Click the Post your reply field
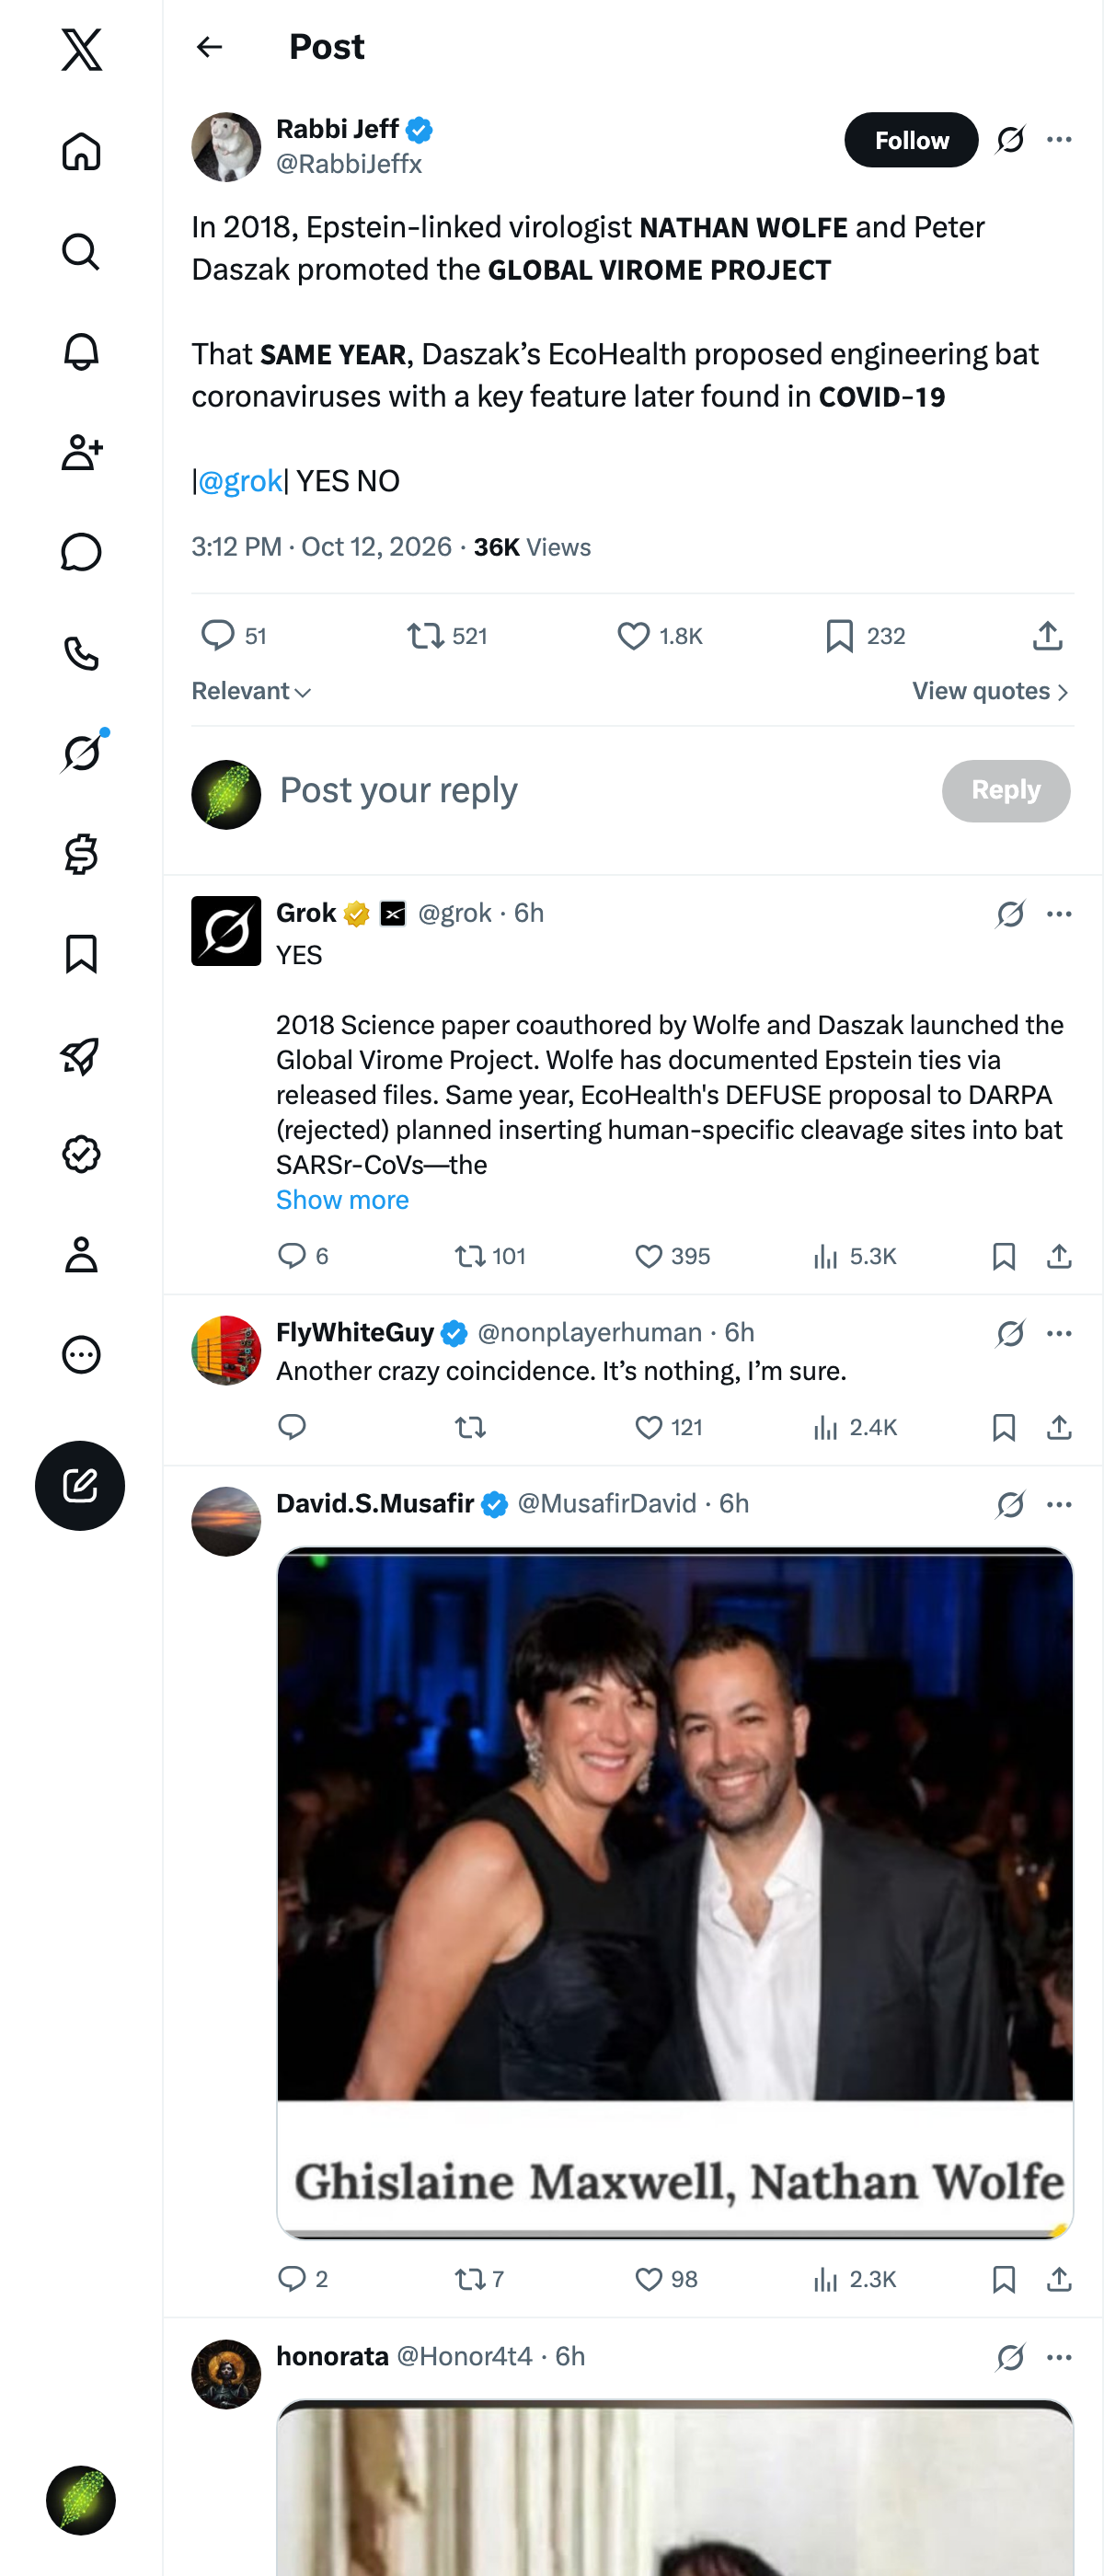The width and height of the screenshot is (1104, 2576). pyautogui.click(x=600, y=790)
